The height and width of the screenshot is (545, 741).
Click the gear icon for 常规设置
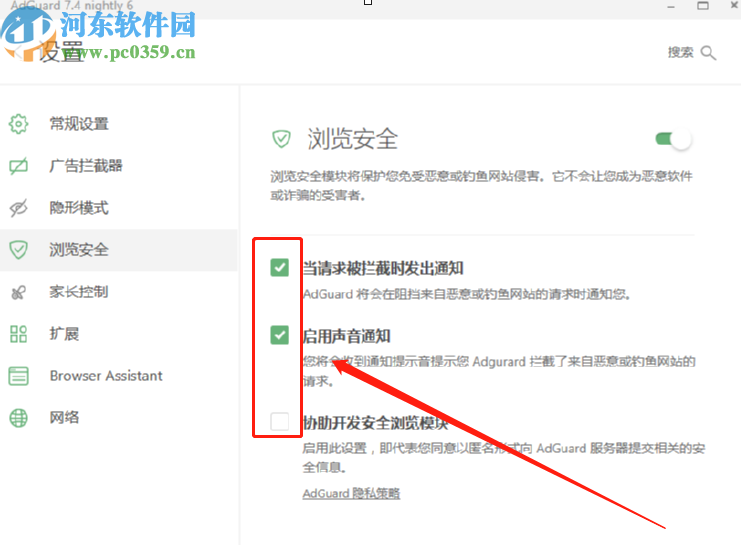coord(18,124)
